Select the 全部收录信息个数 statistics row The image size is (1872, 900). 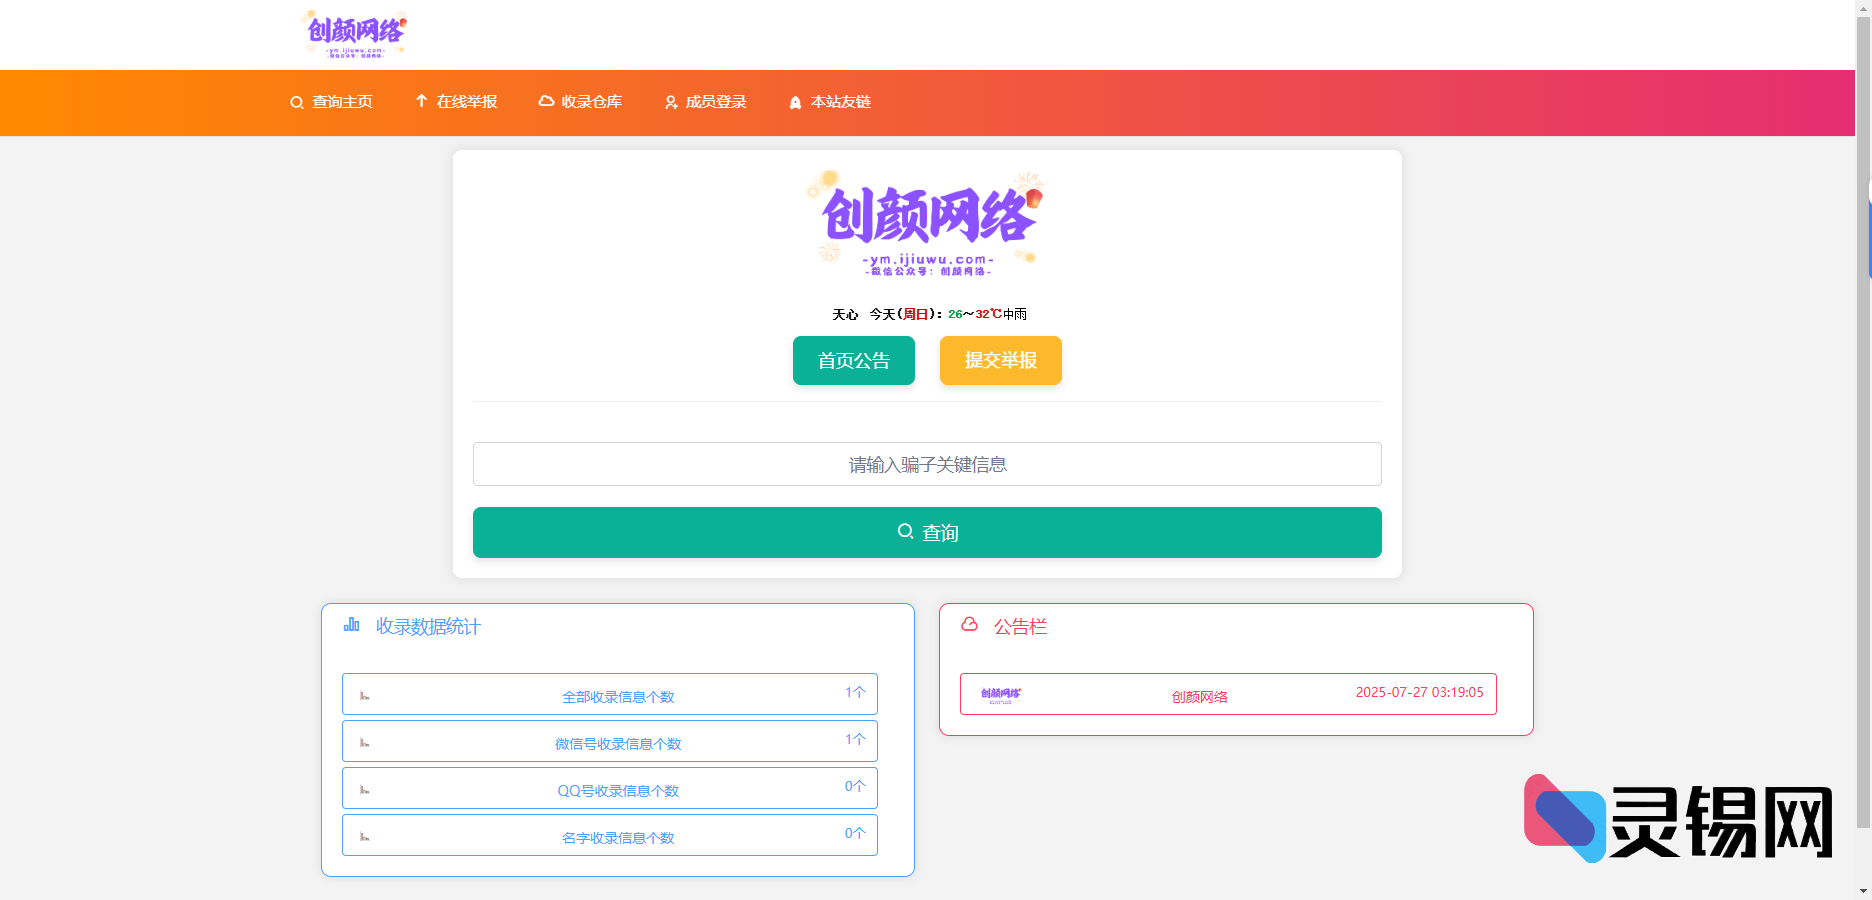[x=610, y=695]
